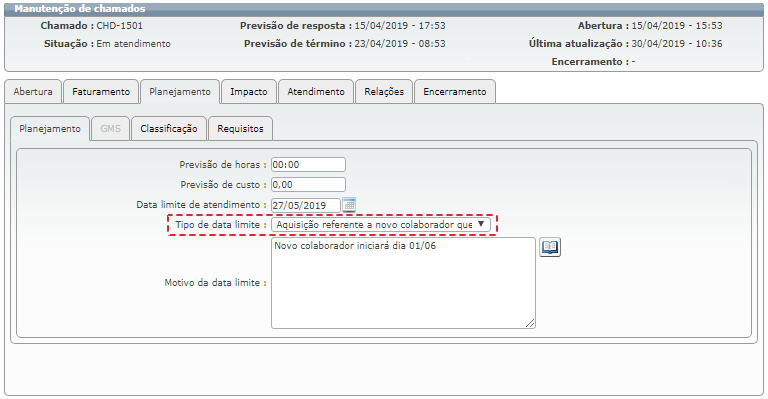Go to the Impacto tab
This screenshot has height=399, width=768.
pos(249,92)
